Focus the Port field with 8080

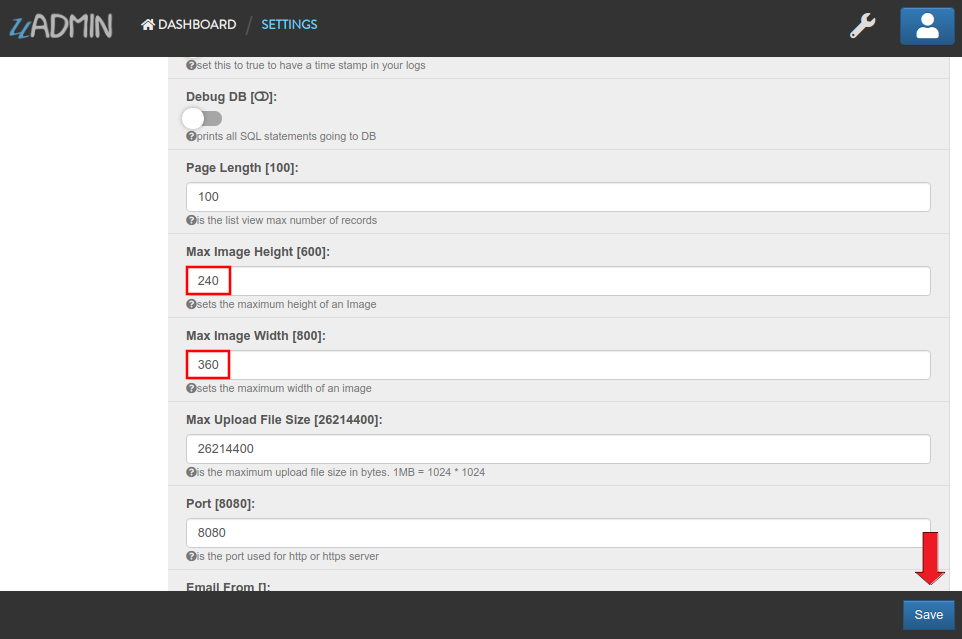[558, 533]
